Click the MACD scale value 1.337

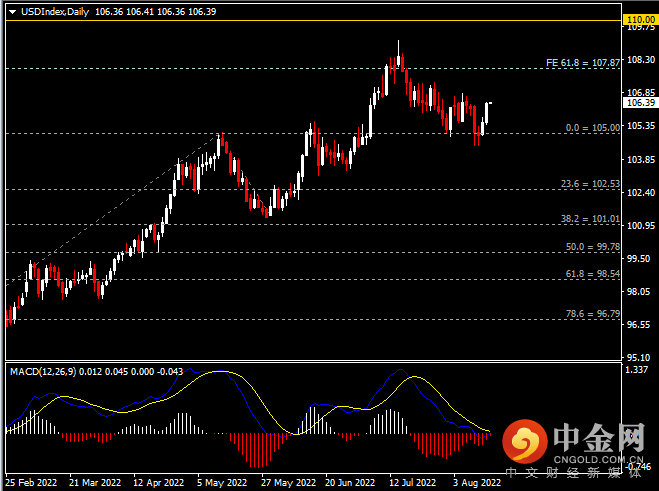coord(637,370)
